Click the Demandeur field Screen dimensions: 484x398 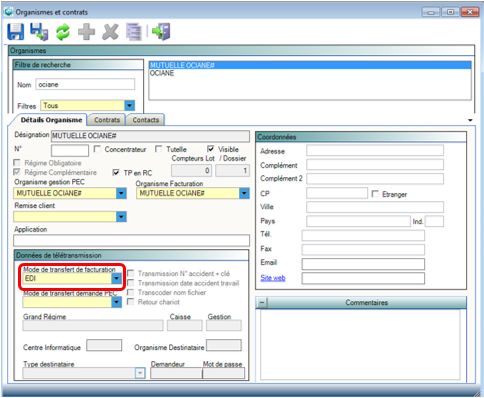click(x=176, y=373)
